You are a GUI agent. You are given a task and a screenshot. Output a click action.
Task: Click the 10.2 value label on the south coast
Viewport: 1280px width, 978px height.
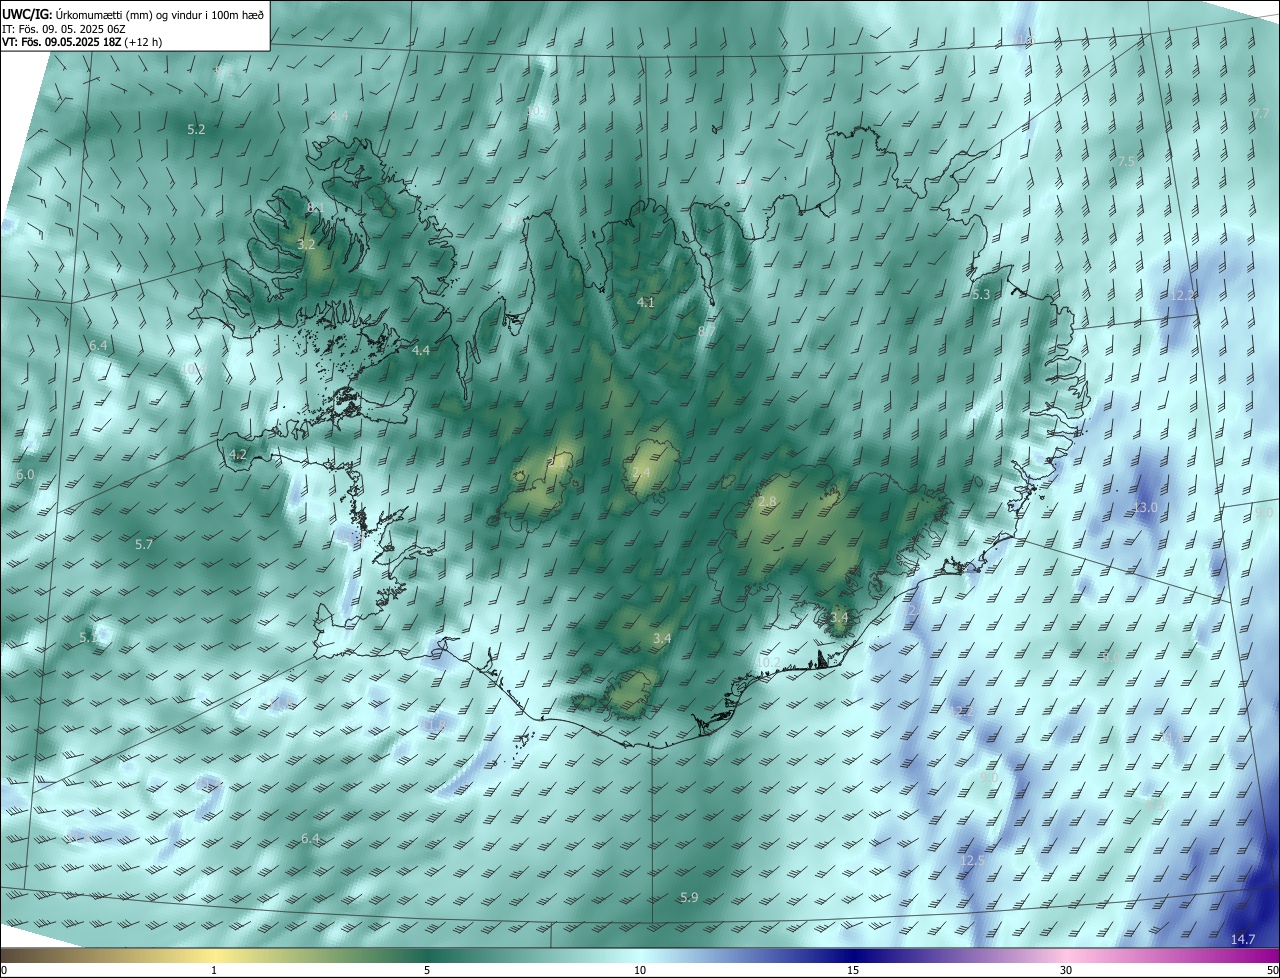pos(768,663)
